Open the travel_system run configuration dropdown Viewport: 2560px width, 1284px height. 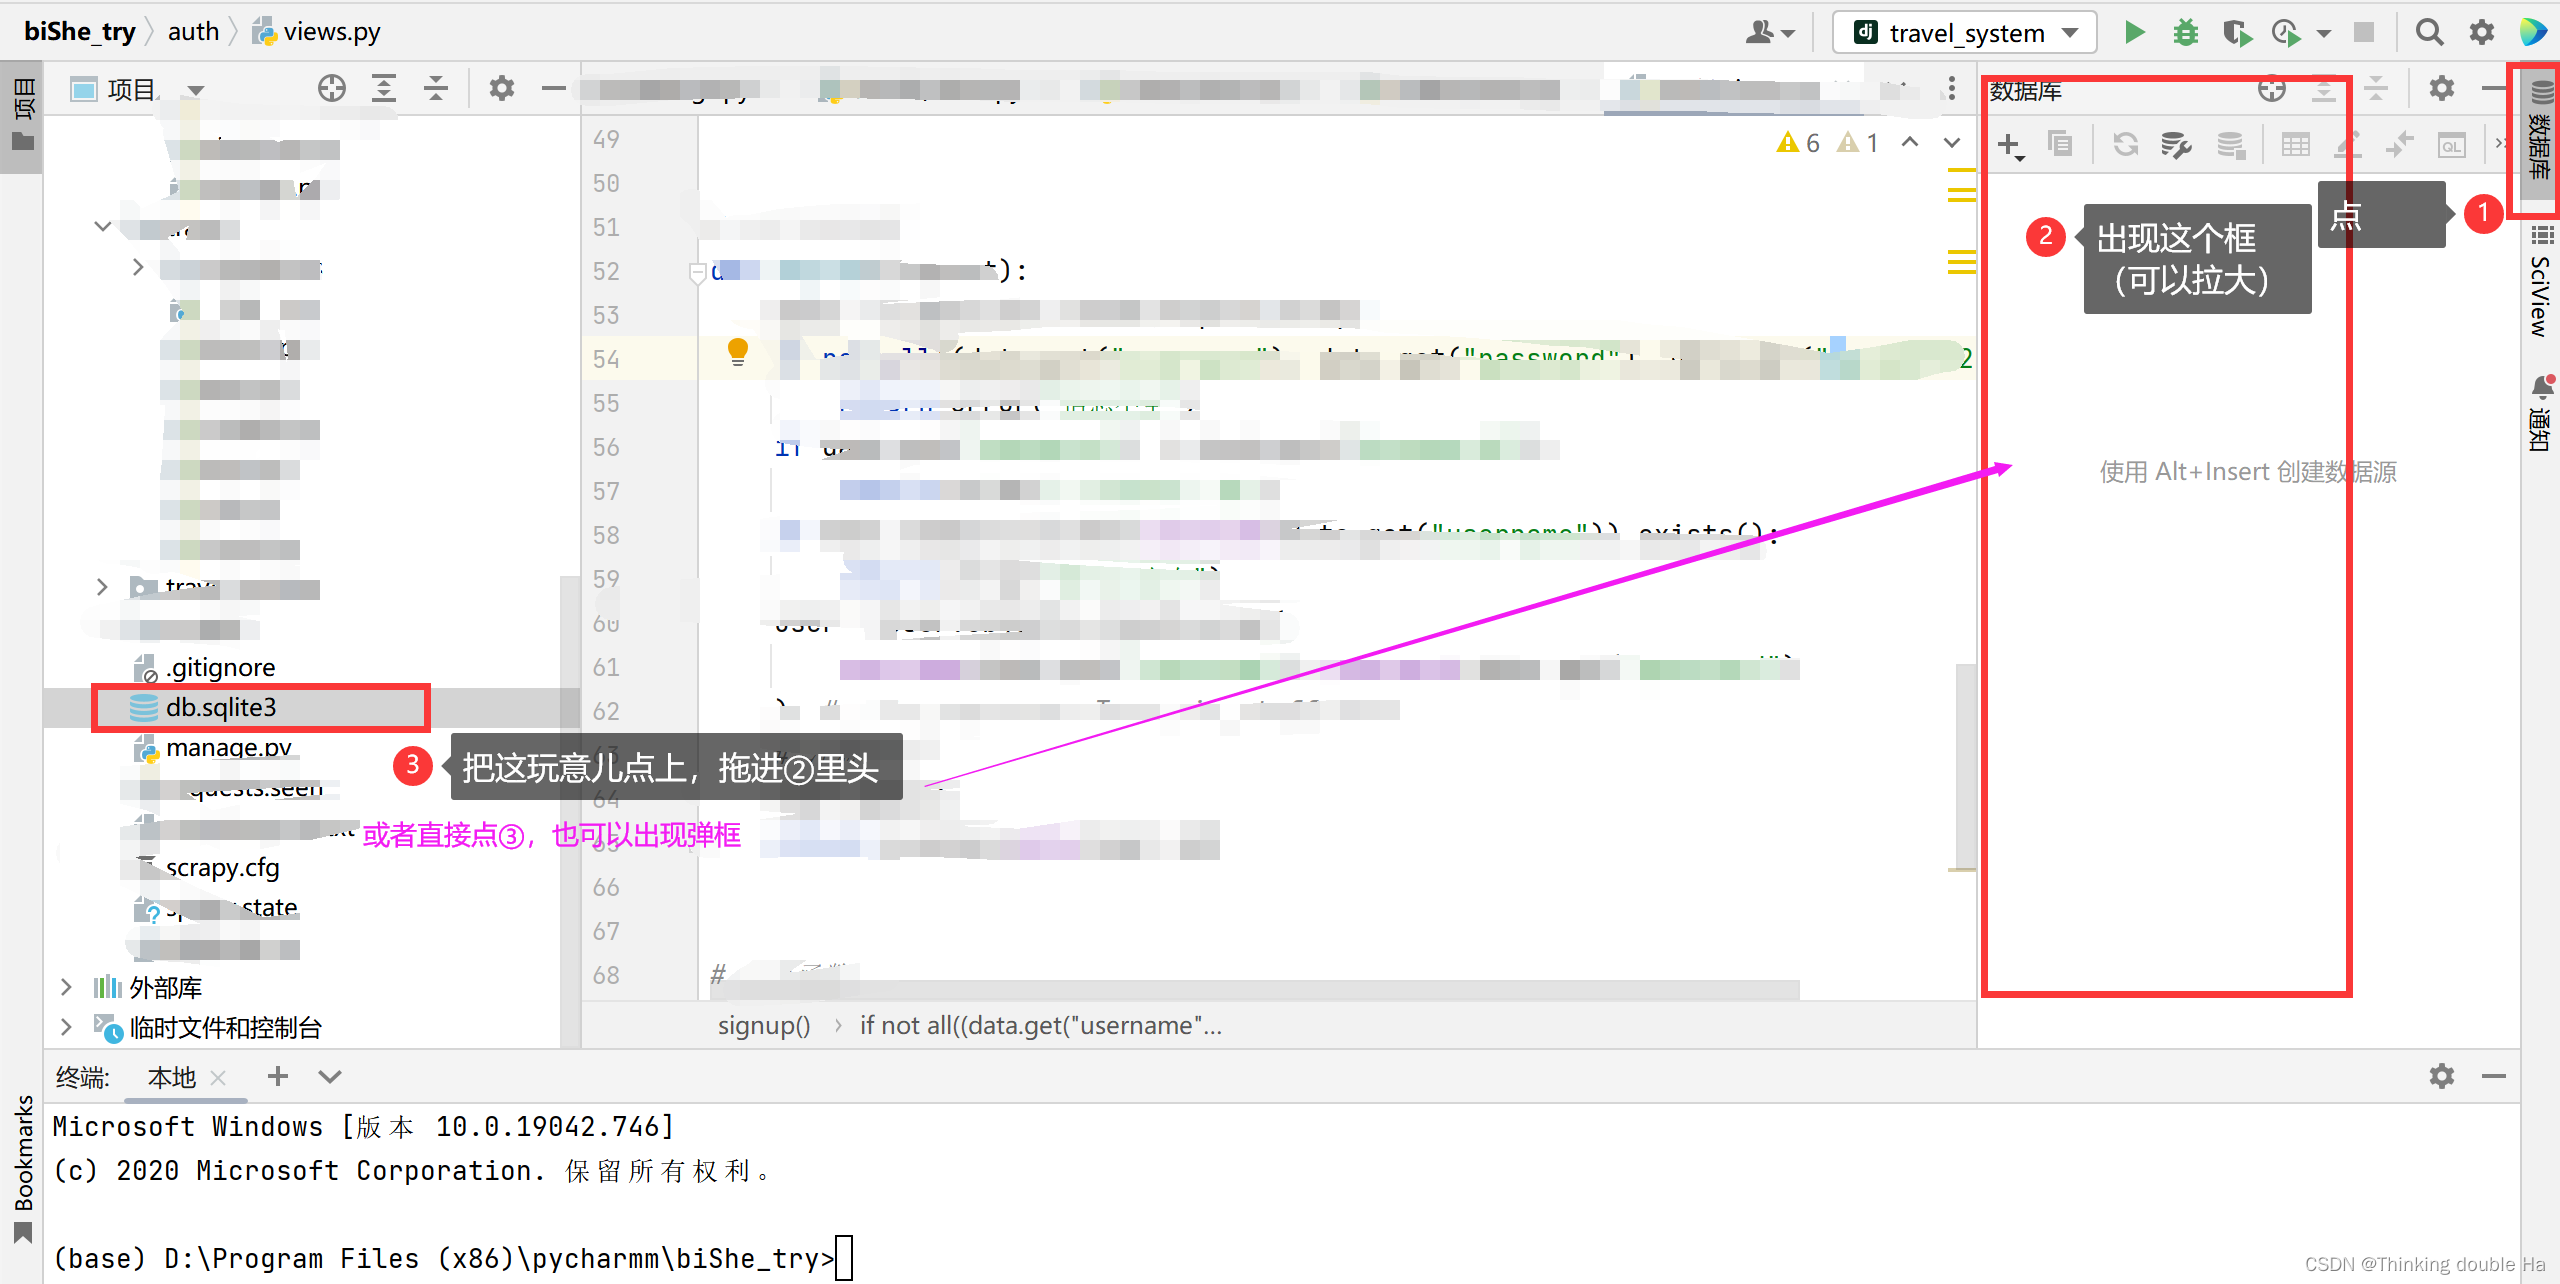1965,33
